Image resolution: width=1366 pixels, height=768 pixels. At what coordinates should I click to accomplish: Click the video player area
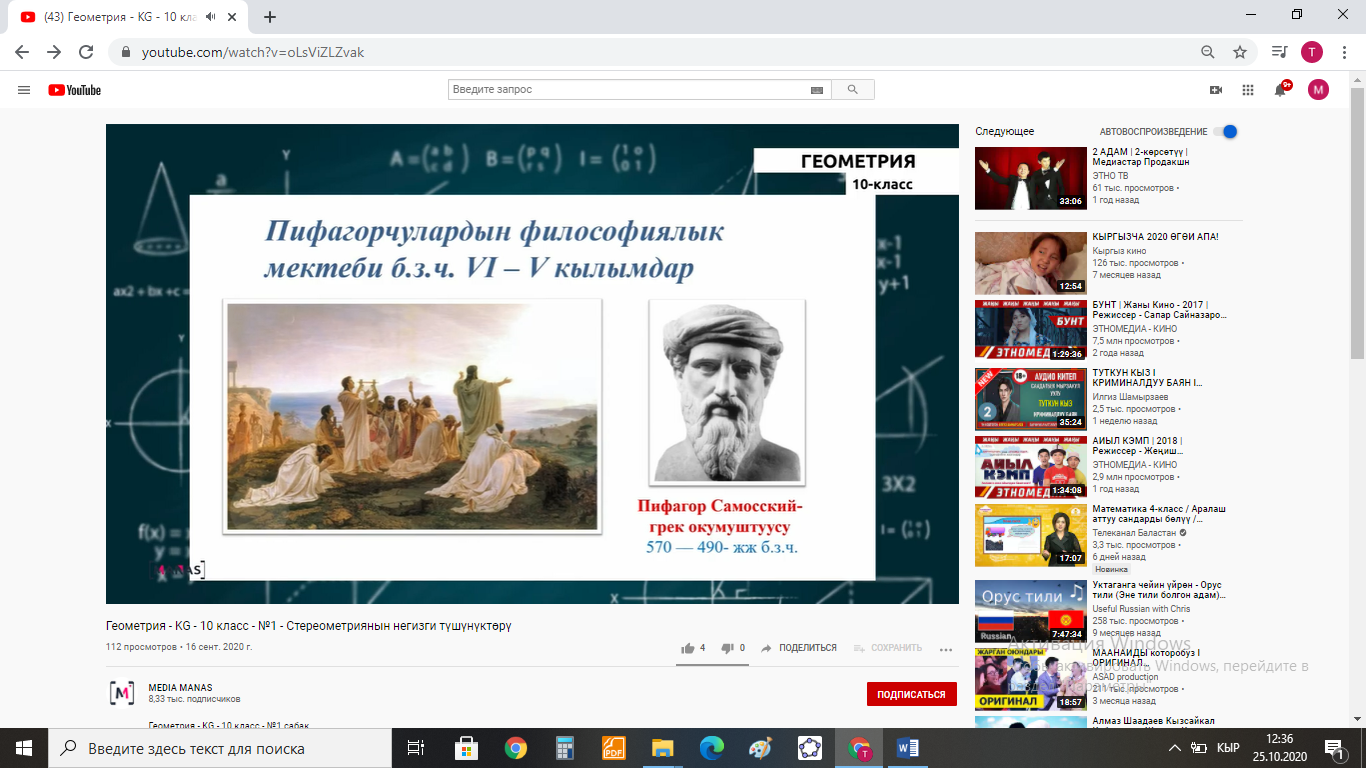532,364
